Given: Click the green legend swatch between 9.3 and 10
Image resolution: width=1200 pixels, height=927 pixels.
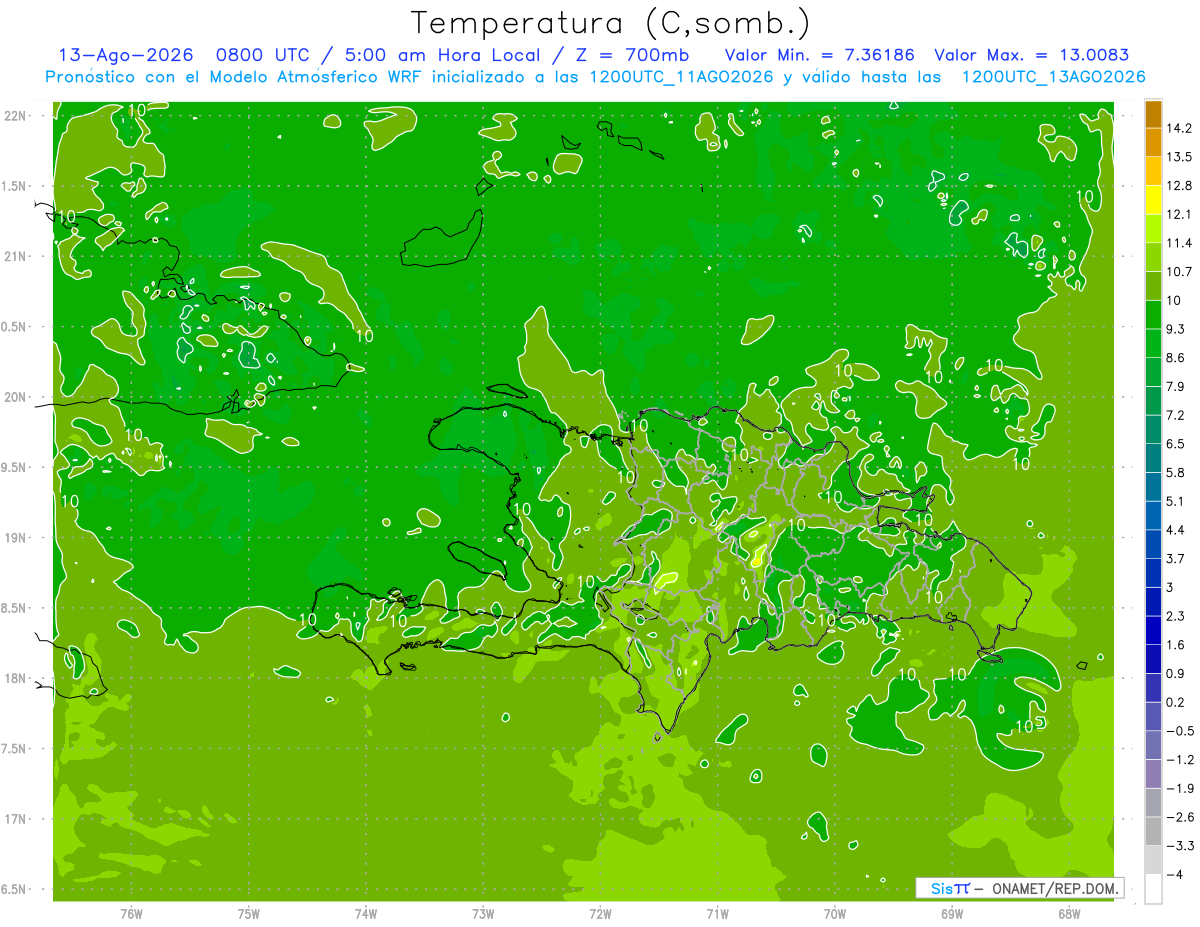Looking at the screenshot, I should click(x=1153, y=315).
